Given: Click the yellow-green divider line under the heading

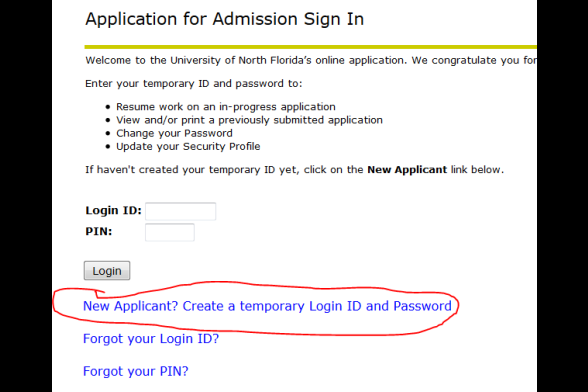Looking at the screenshot, I should click(310, 47).
